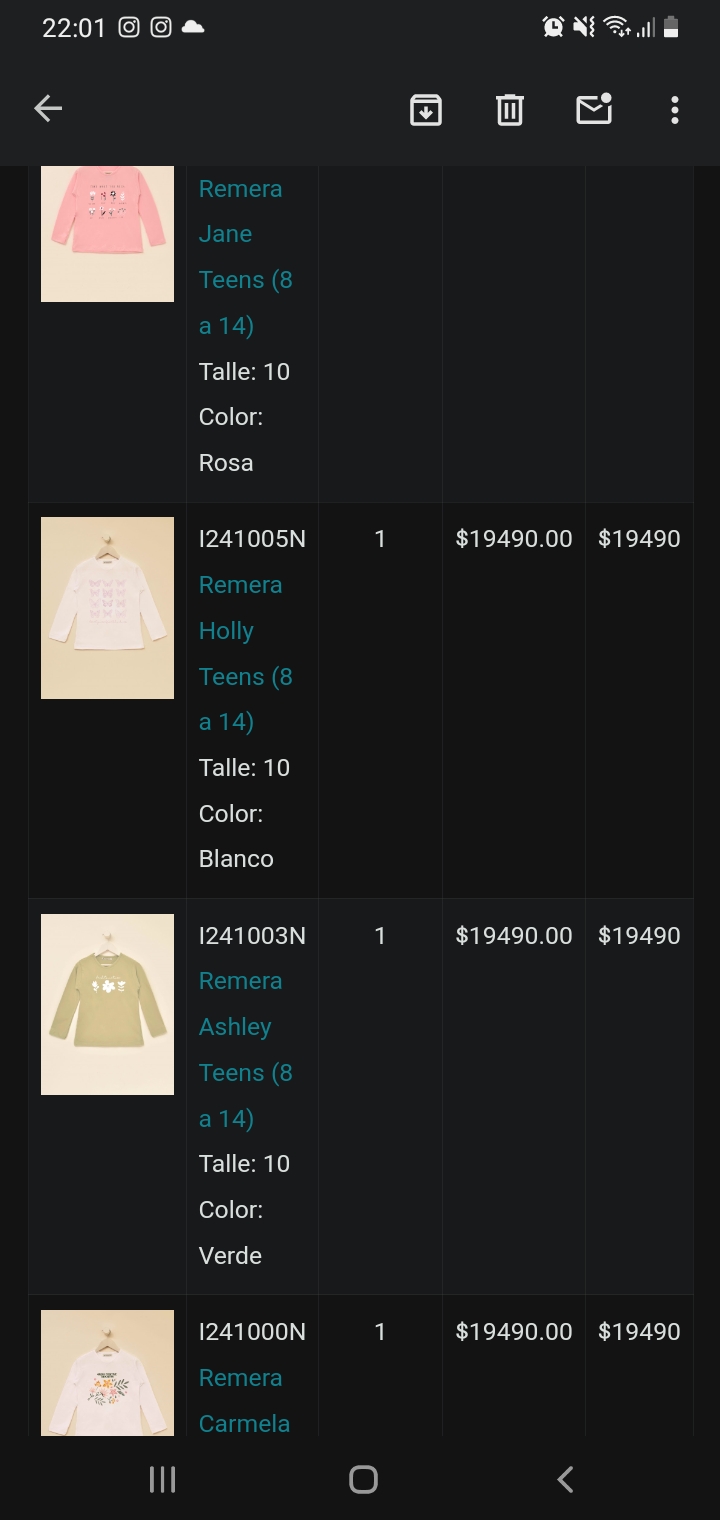Tap the white Holly shirt thumbnail

click(x=107, y=607)
